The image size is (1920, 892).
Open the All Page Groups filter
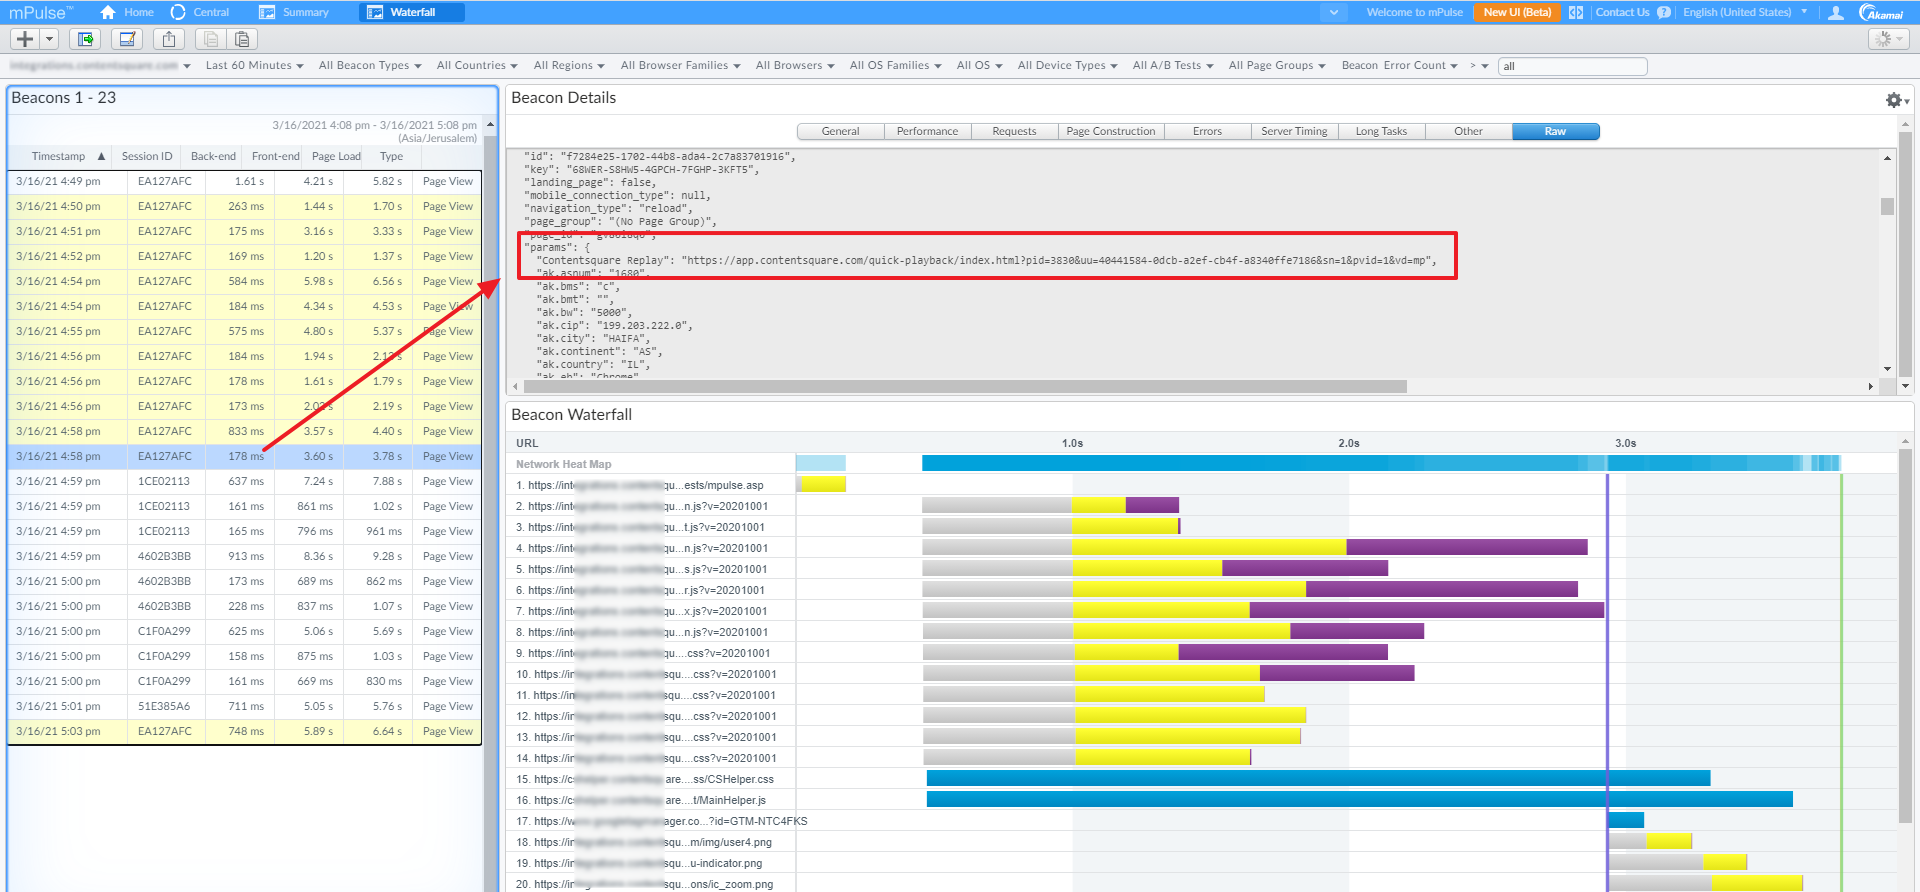point(1276,65)
